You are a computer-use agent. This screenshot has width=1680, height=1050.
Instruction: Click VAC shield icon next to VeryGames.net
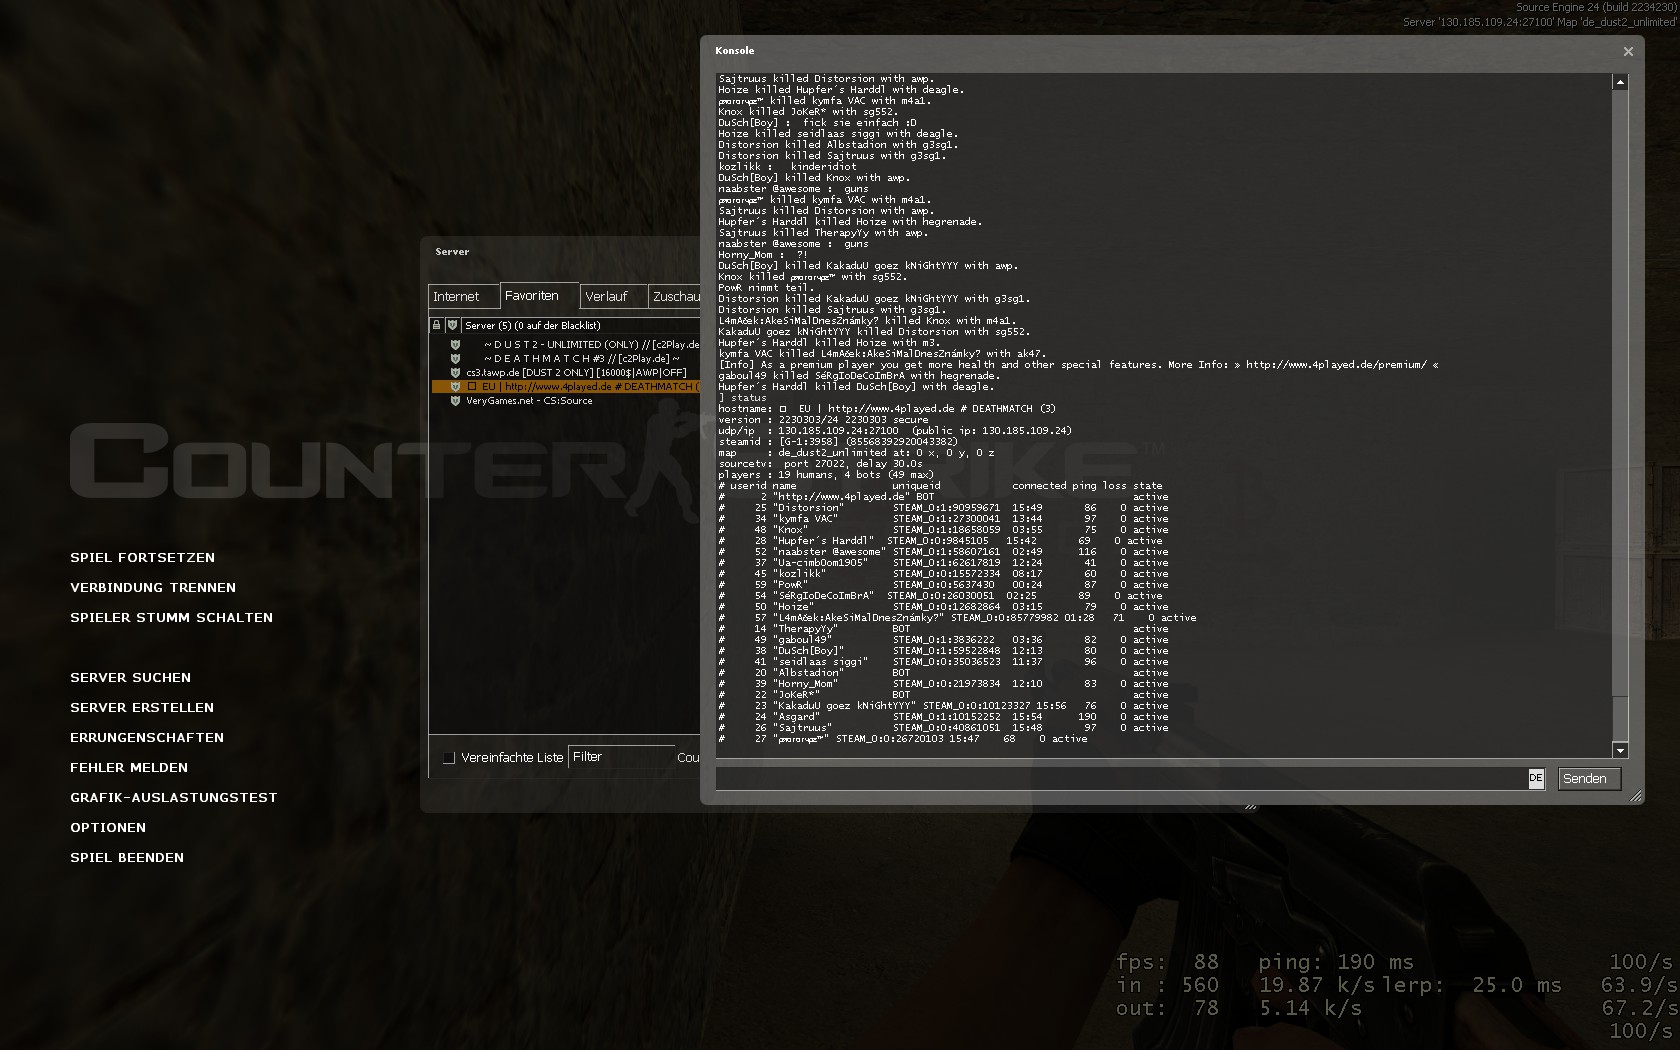455,400
